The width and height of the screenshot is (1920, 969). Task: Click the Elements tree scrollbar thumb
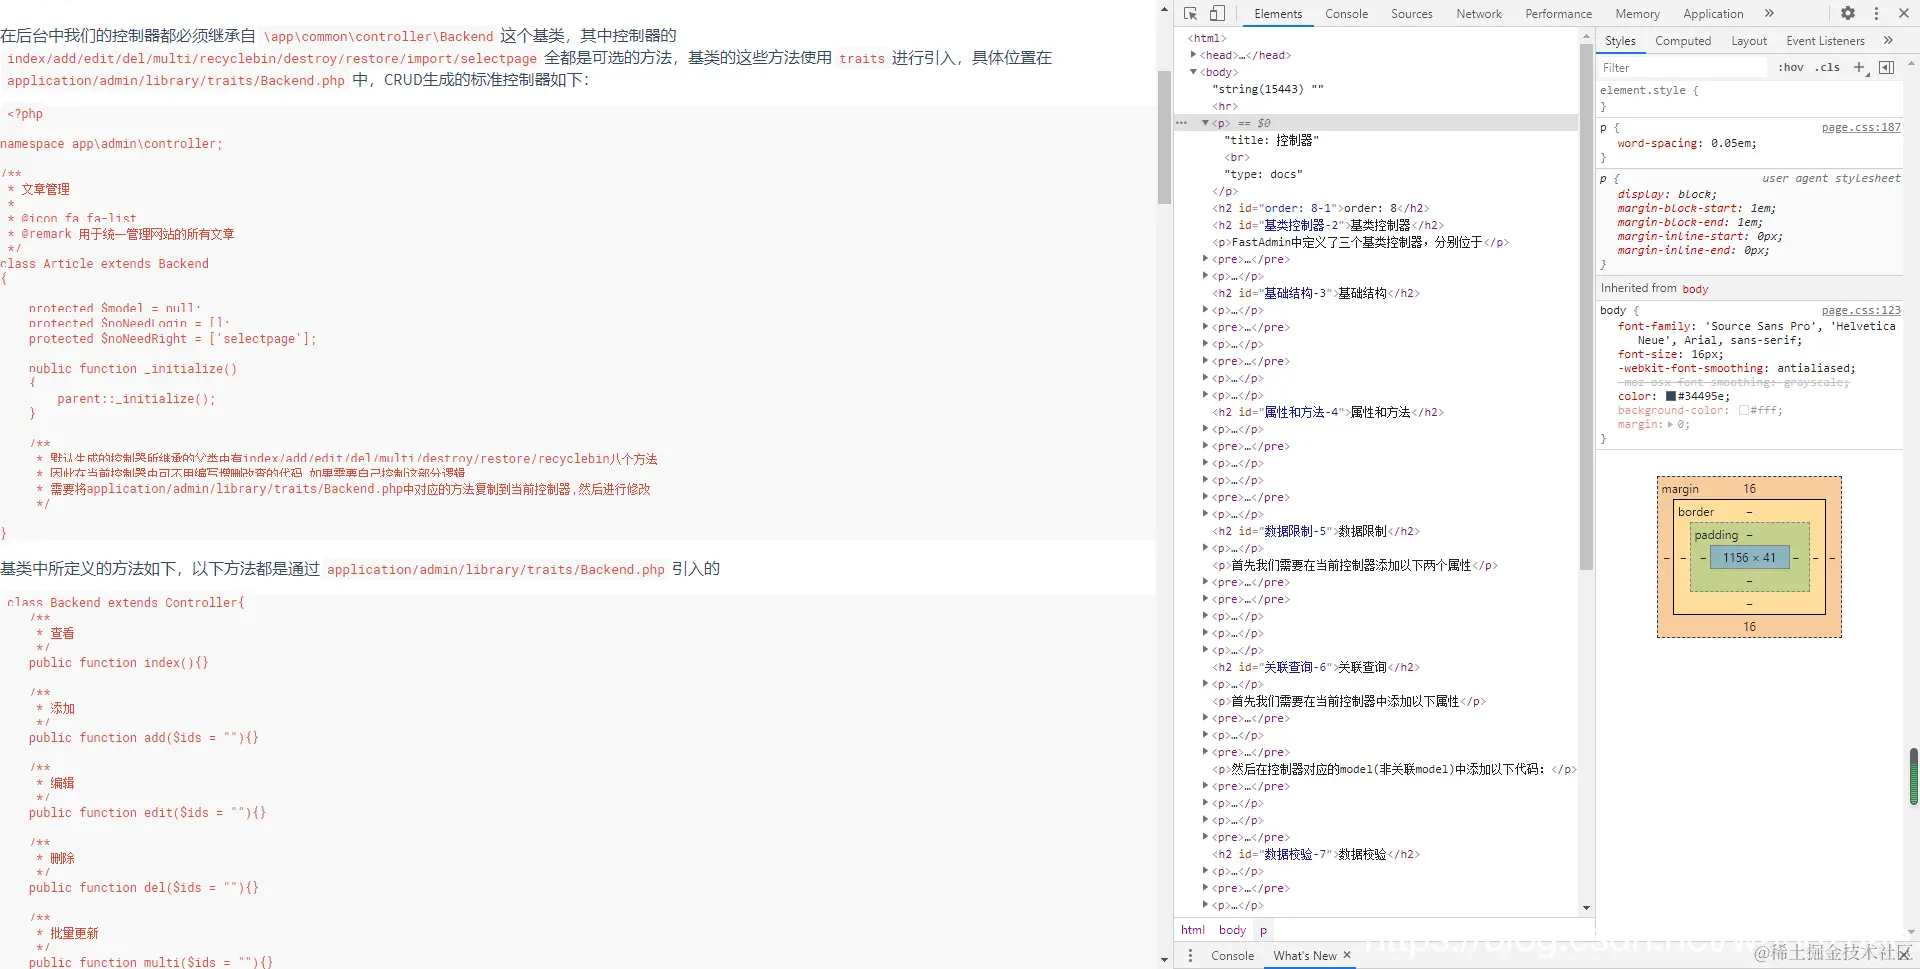click(1586, 306)
